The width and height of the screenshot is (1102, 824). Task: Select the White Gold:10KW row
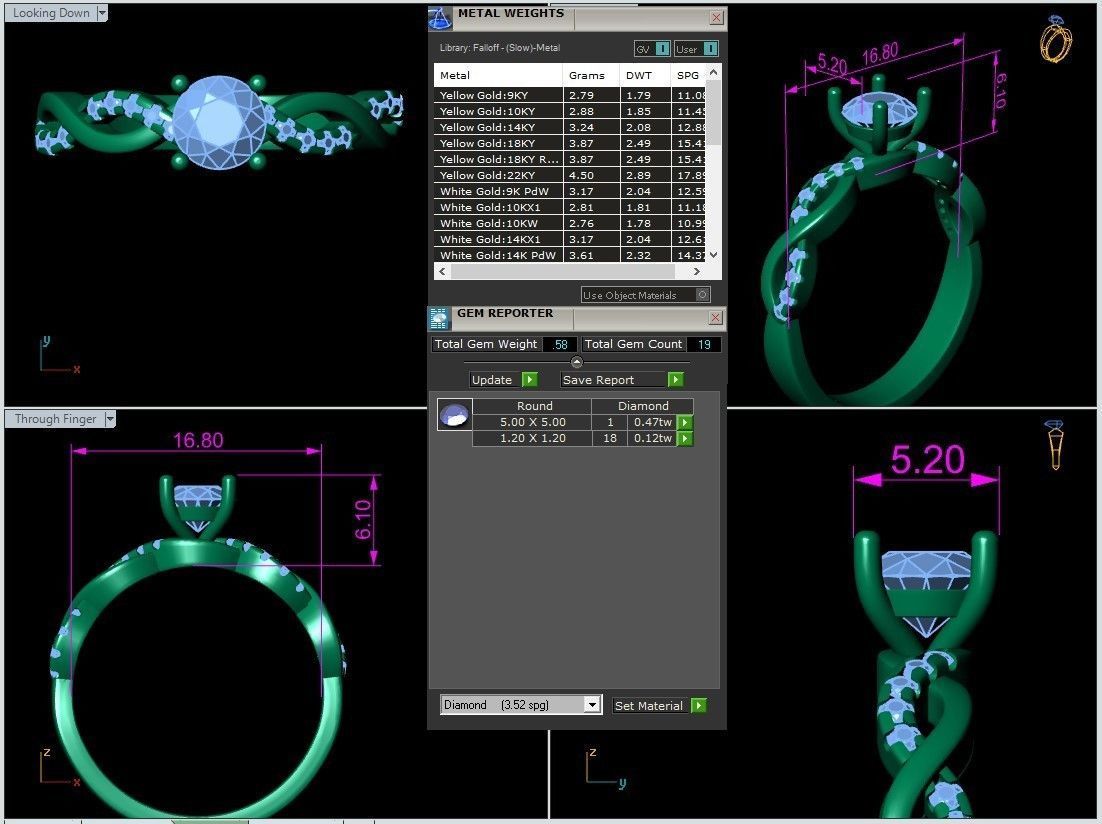[x=570, y=223]
